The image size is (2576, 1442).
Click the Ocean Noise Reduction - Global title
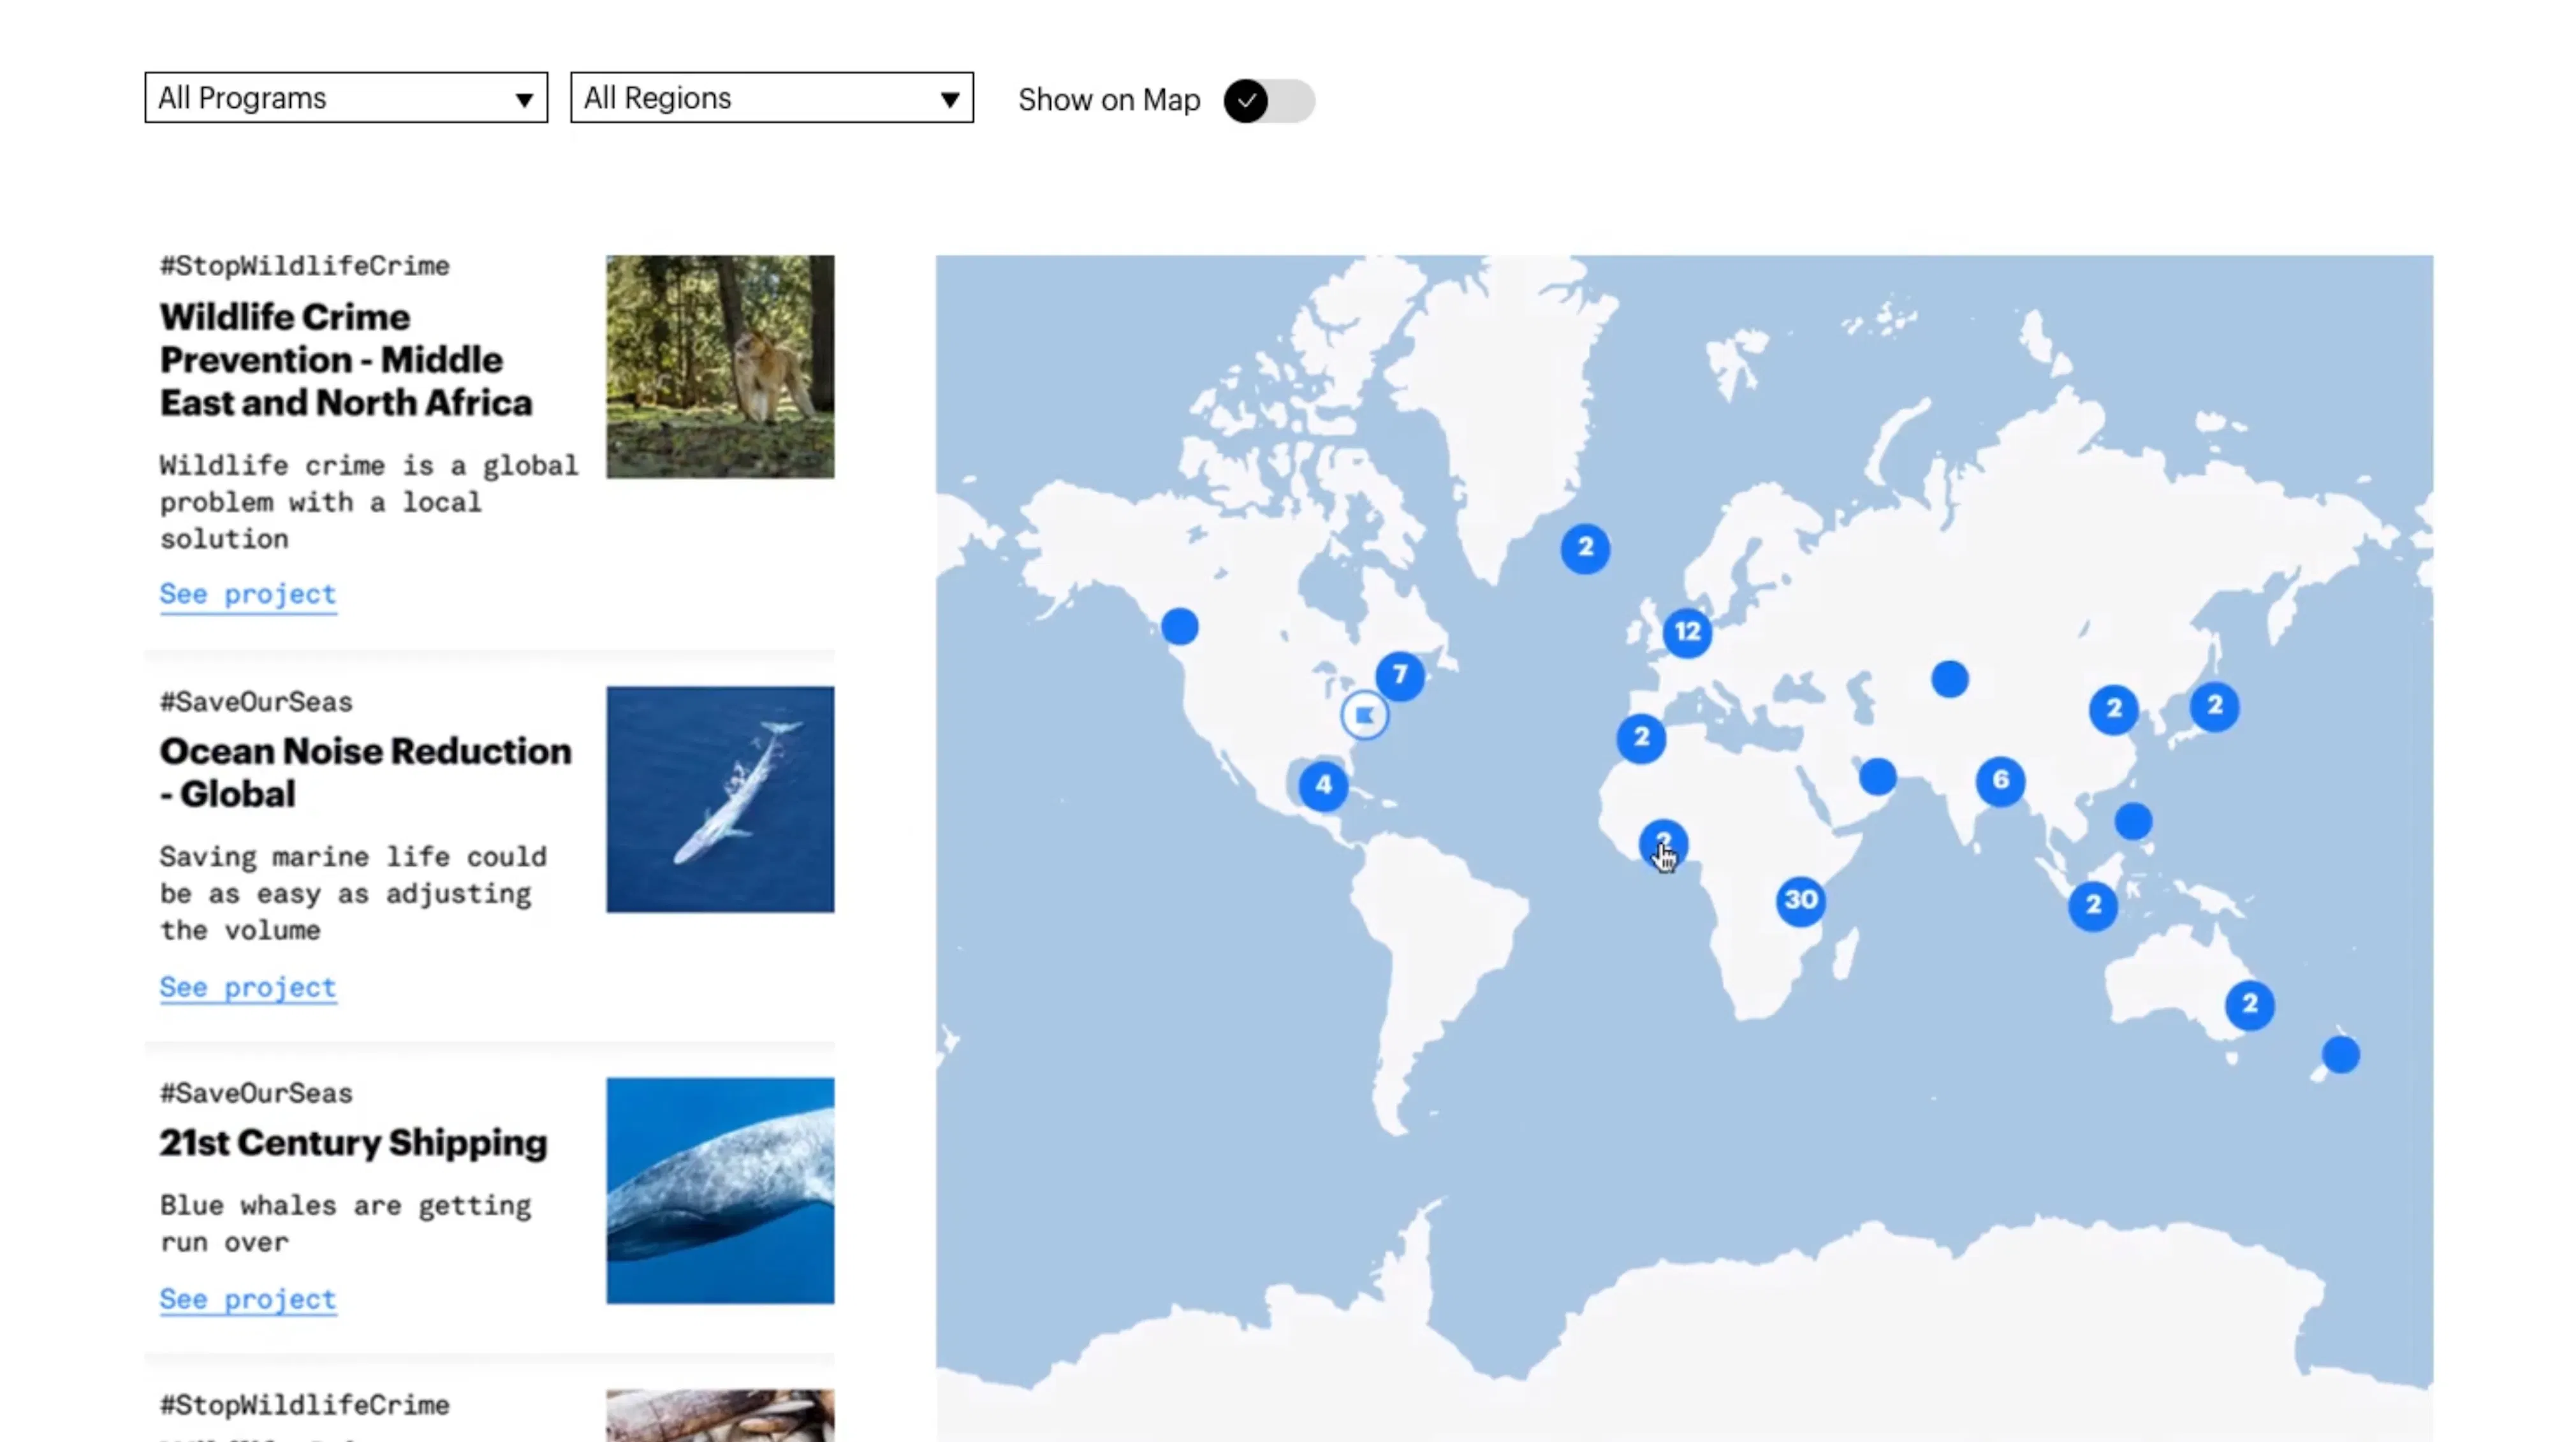point(365,772)
